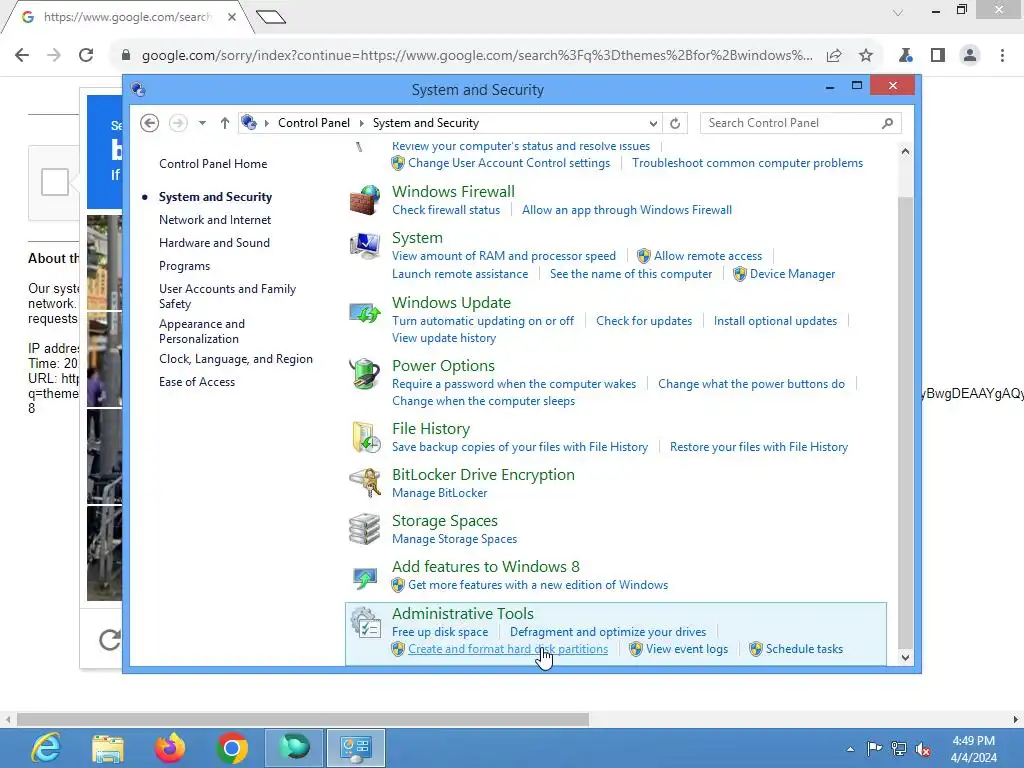Open Device Manager link
1024x768 pixels.
coord(792,274)
